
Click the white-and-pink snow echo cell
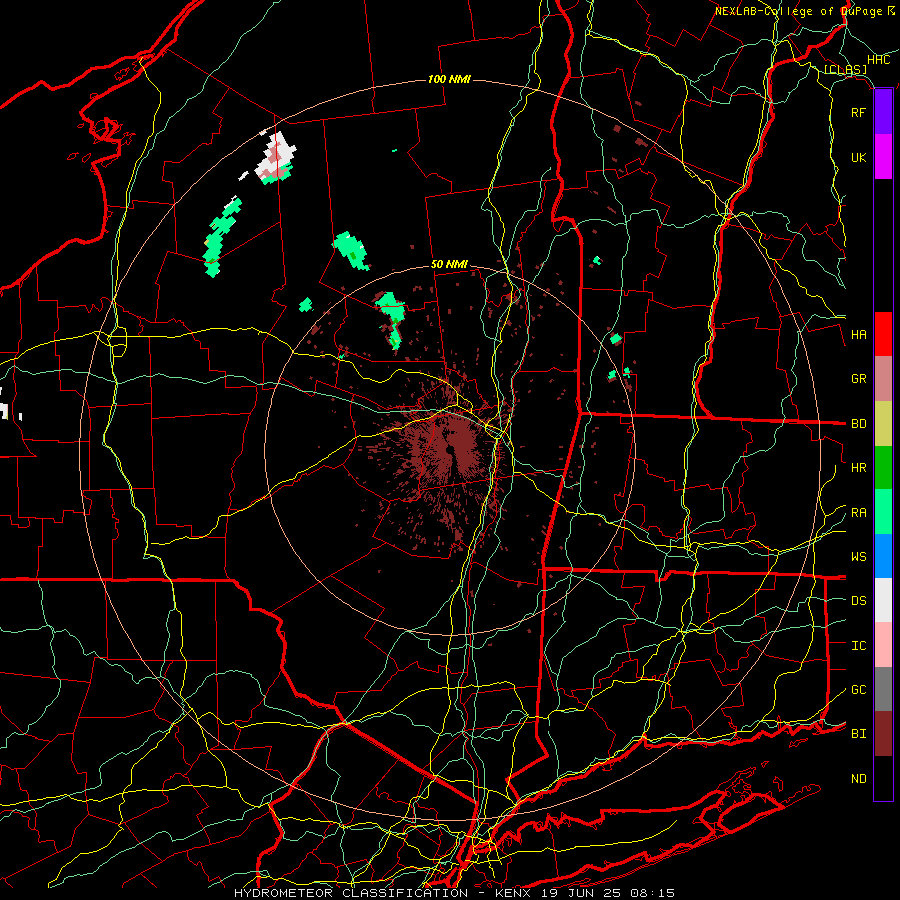[x=276, y=158]
